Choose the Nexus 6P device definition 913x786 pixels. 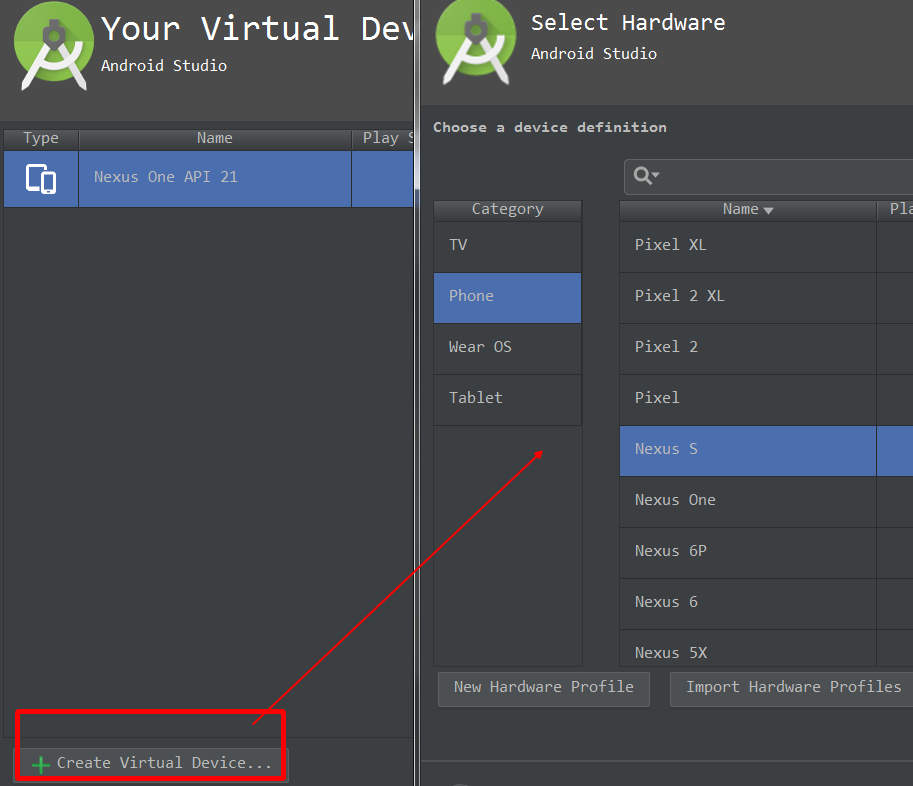[766, 553]
